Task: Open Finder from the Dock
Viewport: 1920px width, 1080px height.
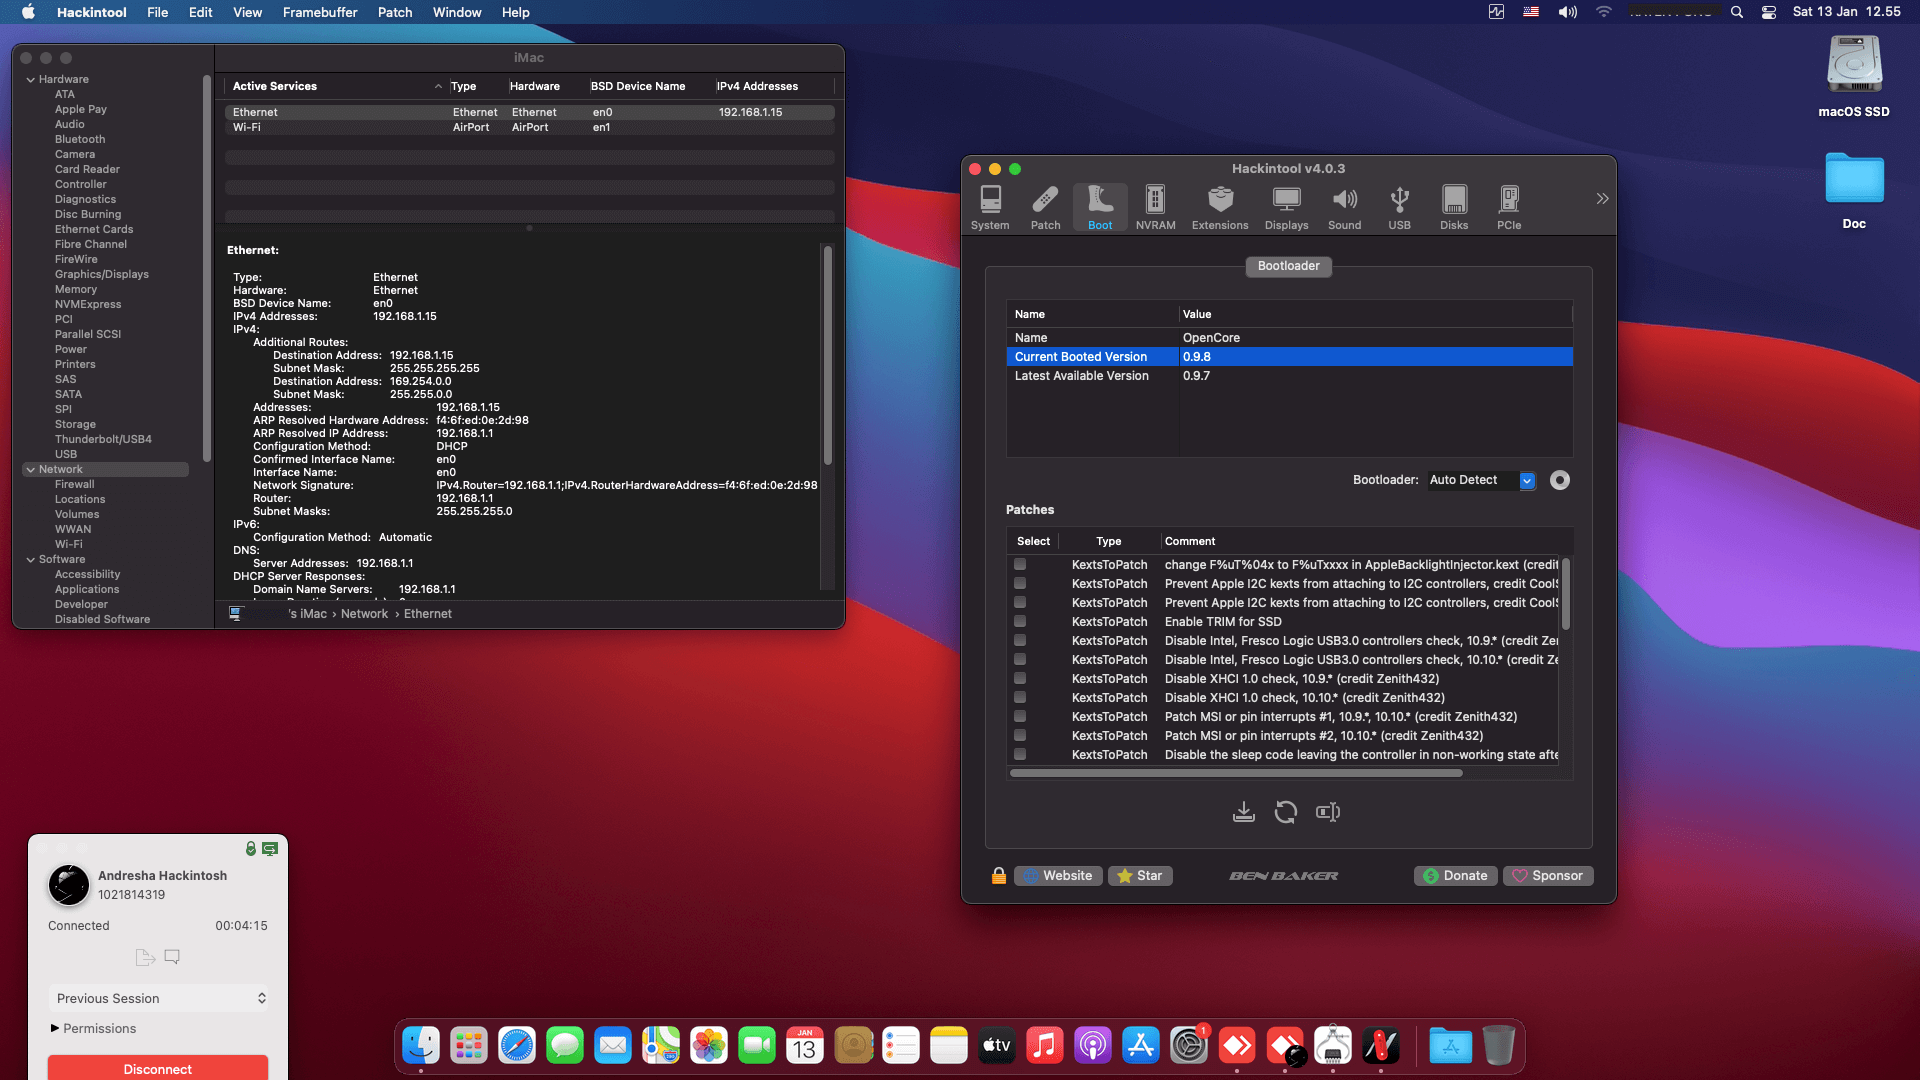Action: (x=421, y=1046)
